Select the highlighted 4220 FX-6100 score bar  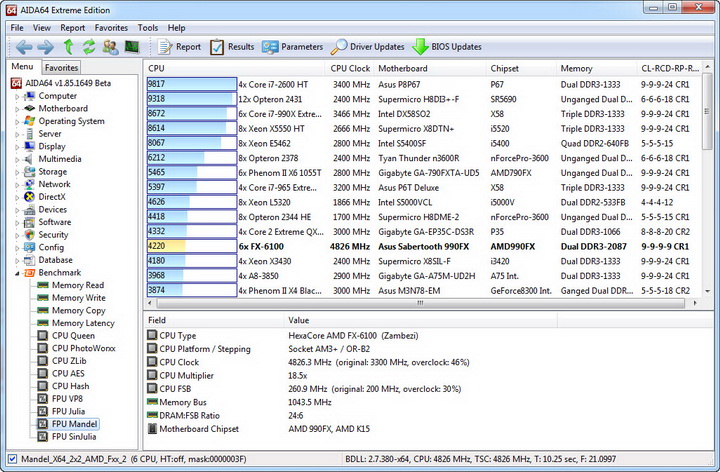191,246
